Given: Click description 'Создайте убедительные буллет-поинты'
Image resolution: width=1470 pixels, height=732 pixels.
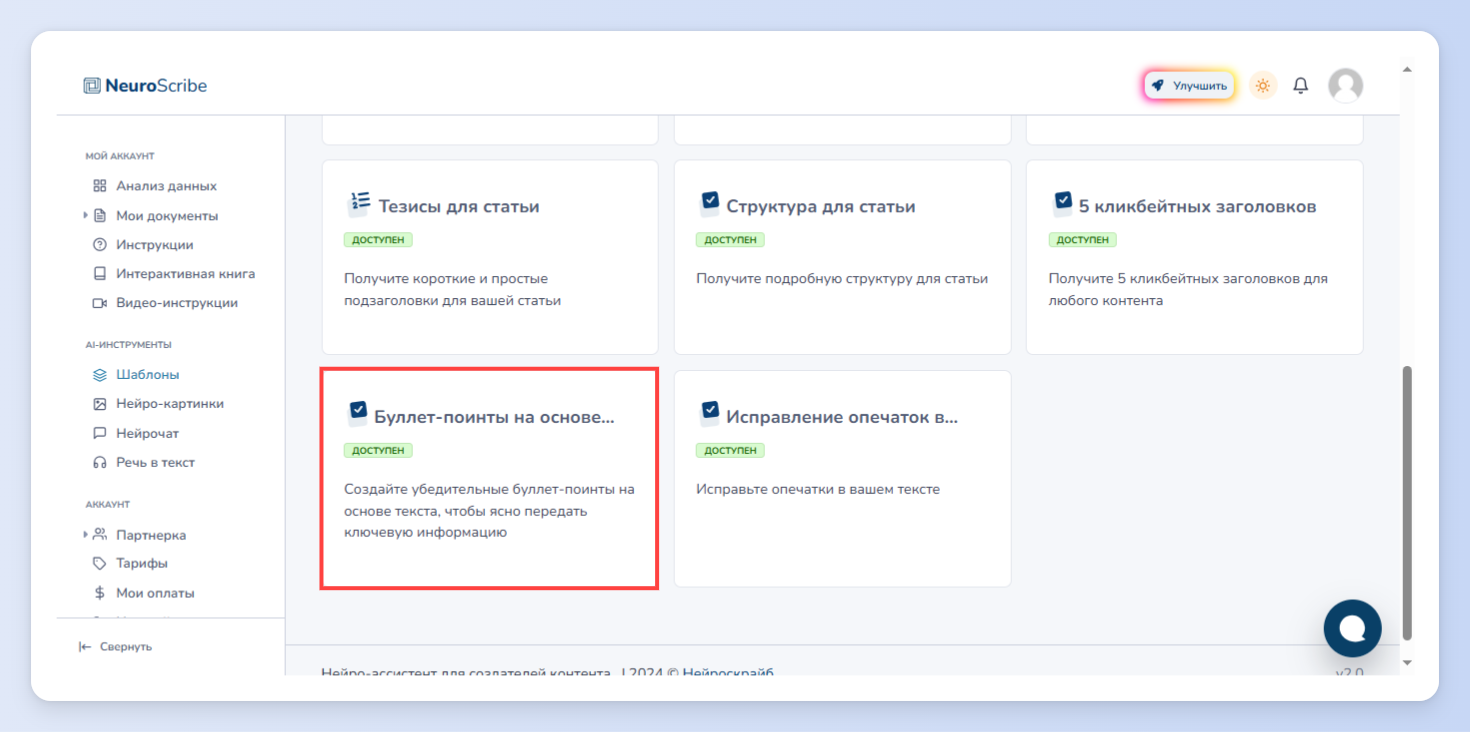Looking at the screenshot, I should (489, 511).
